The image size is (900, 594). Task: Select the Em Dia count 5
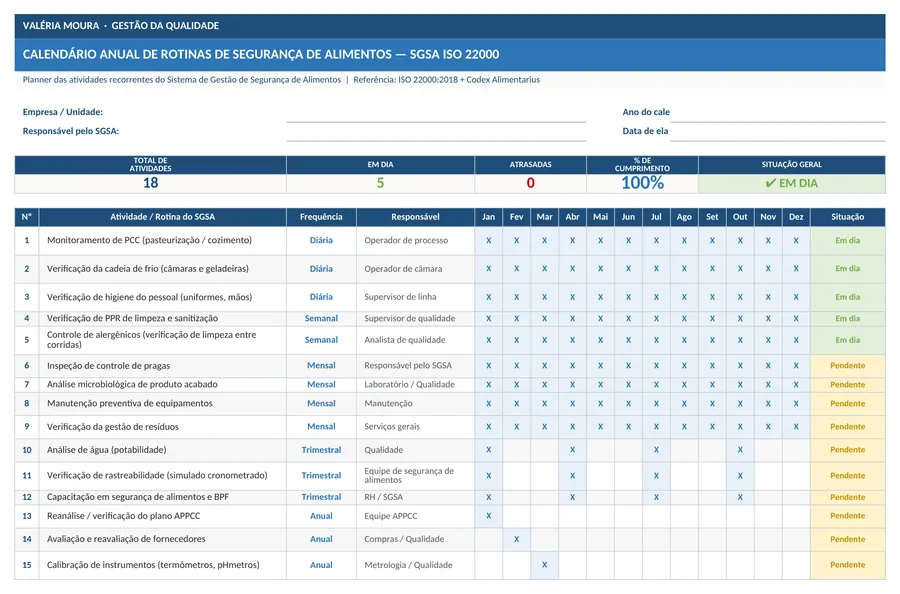(381, 183)
